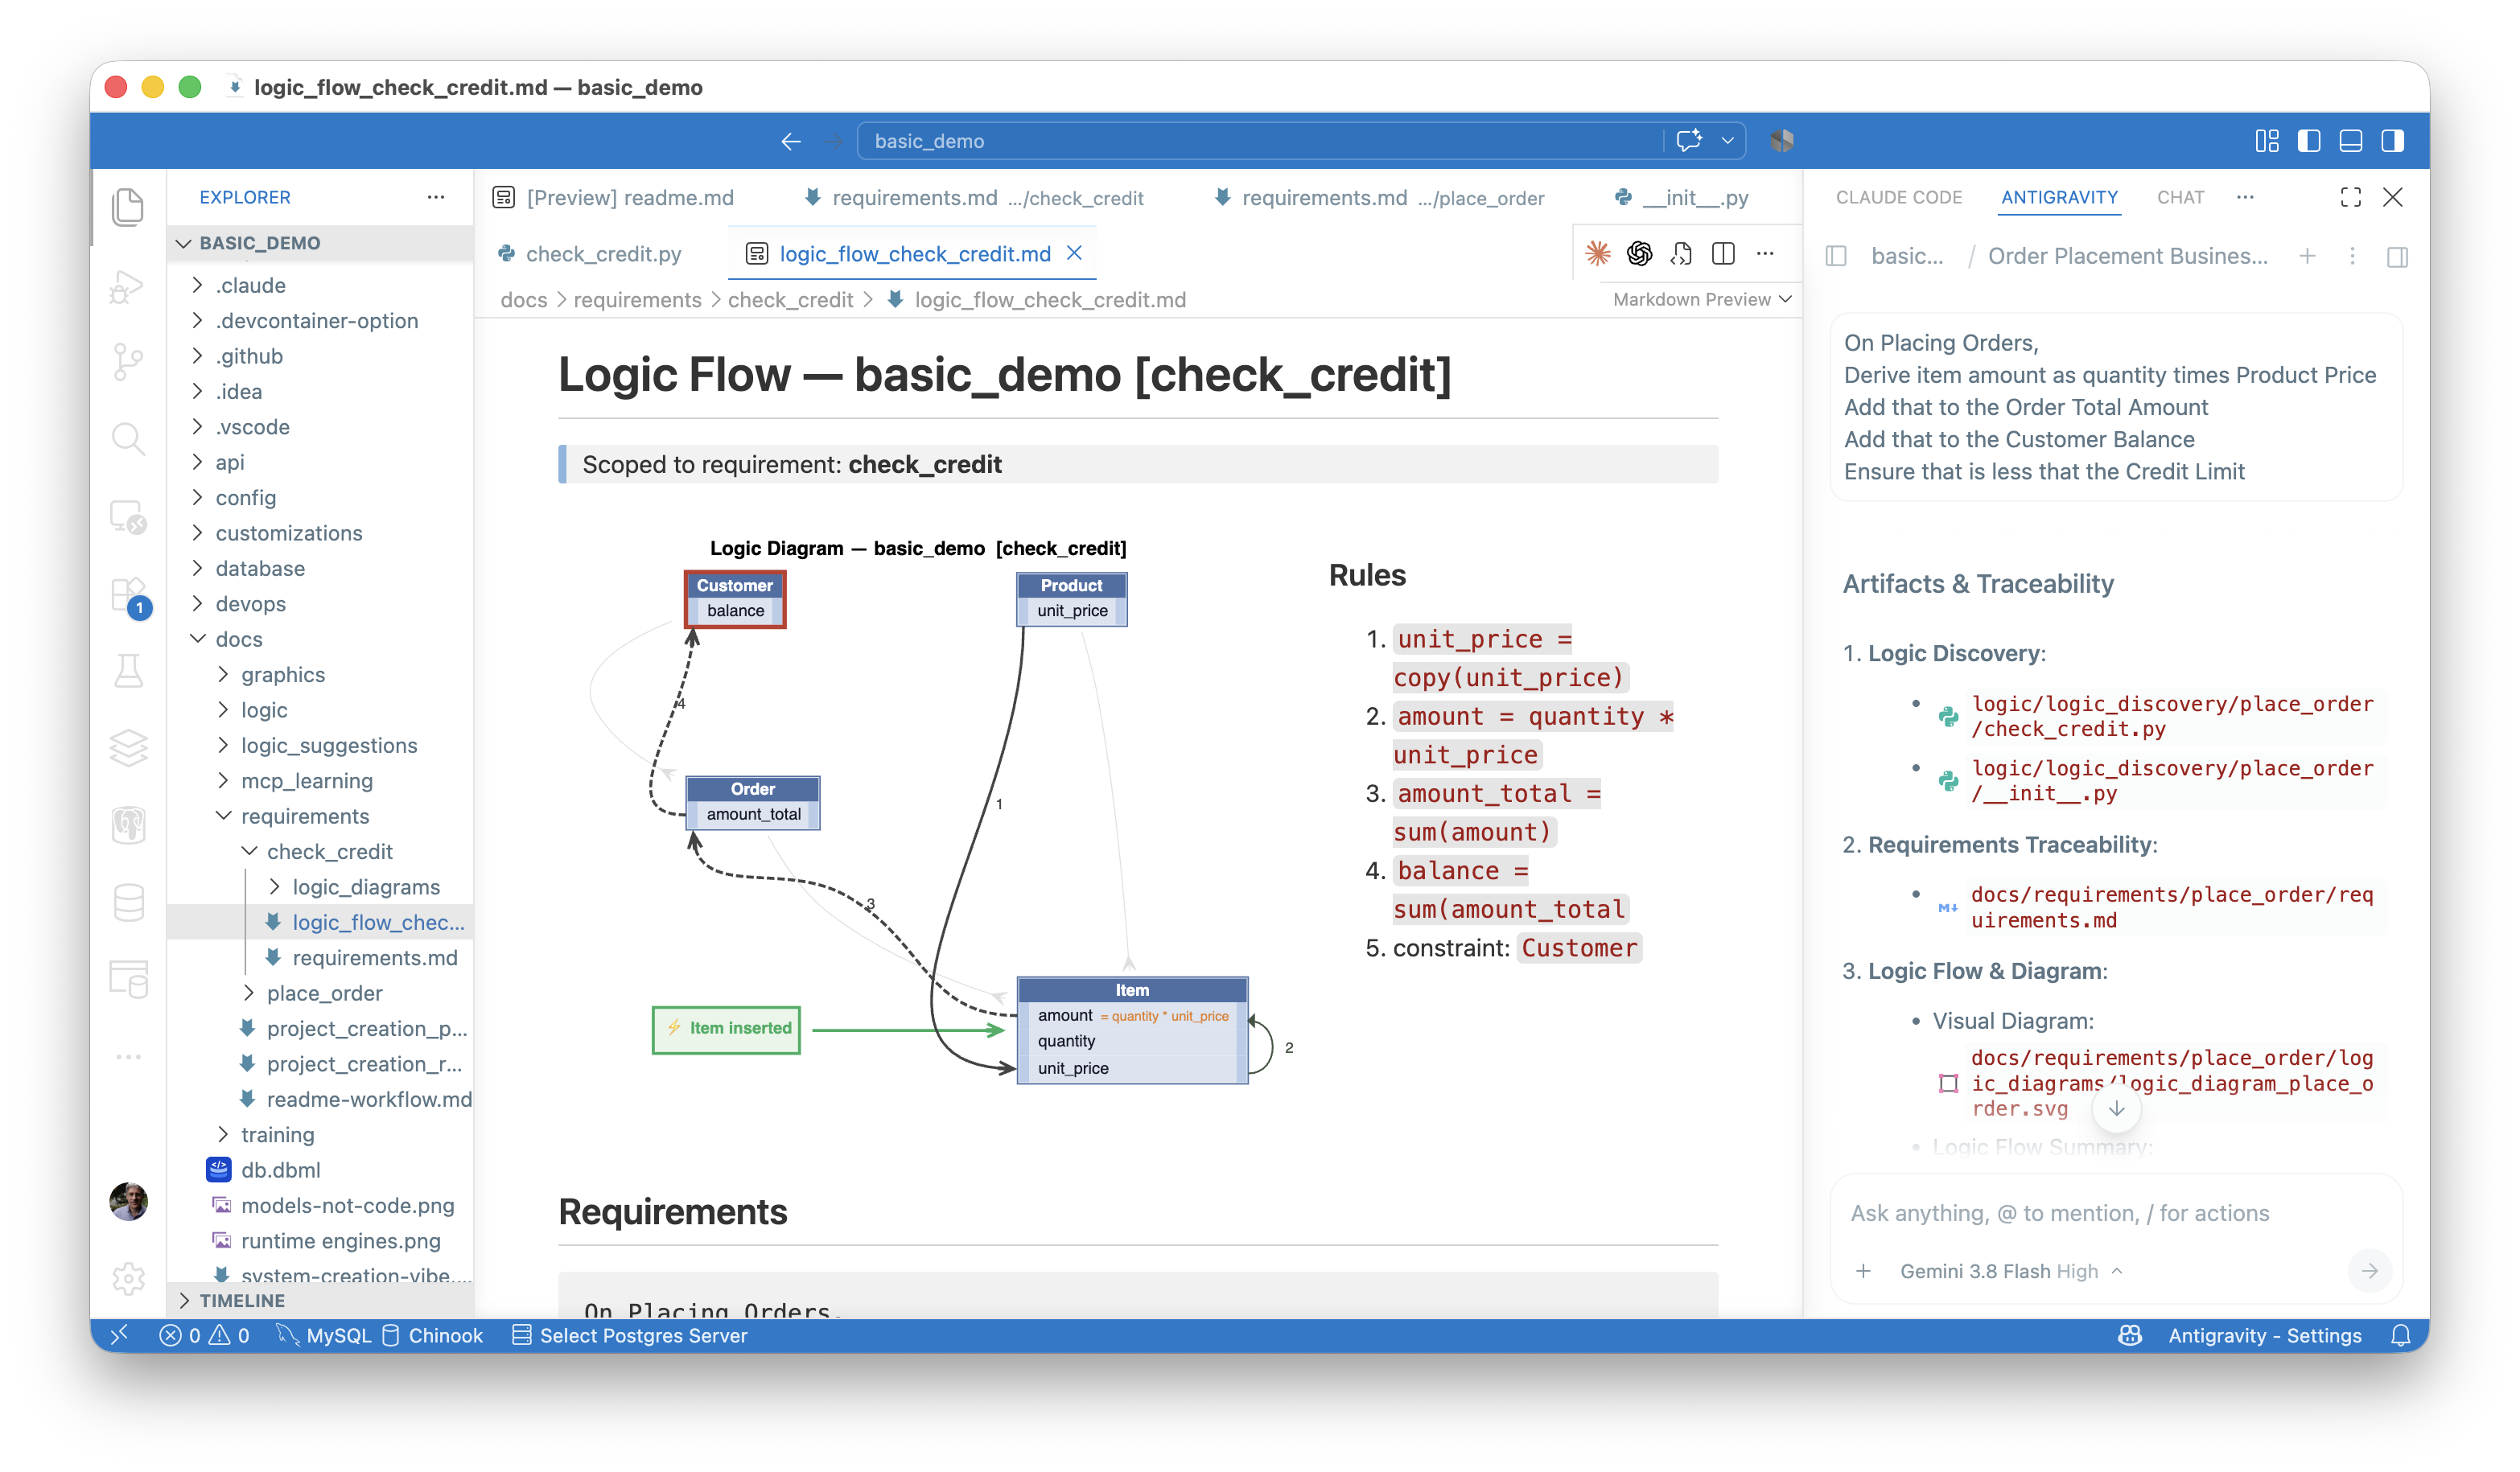
Task: Open Run and Debug view
Action: point(128,287)
